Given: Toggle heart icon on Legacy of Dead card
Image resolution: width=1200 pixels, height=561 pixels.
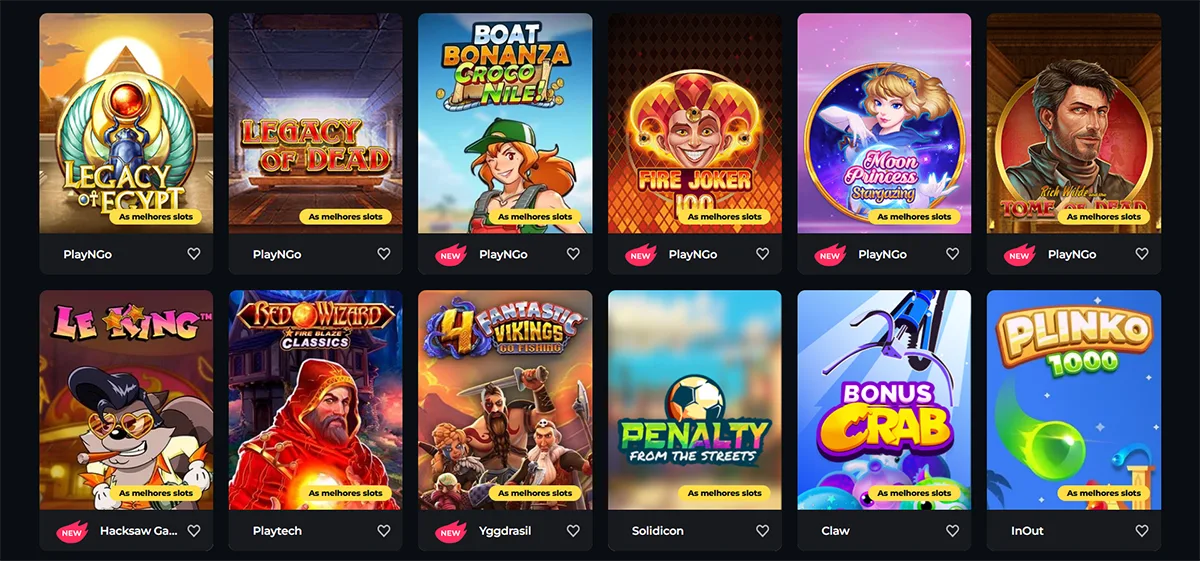Looking at the screenshot, I should (384, 254).
